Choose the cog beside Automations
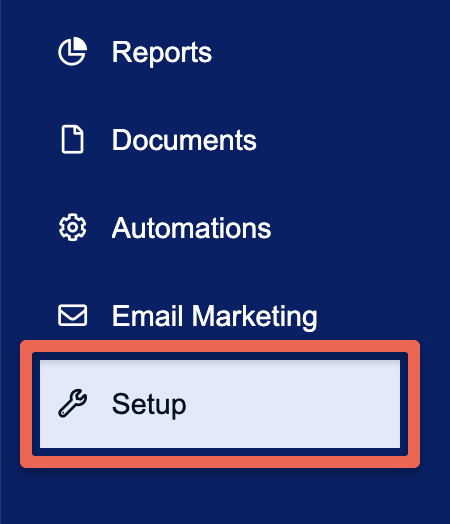Screen dimensions: 450x524 (72, 227)
